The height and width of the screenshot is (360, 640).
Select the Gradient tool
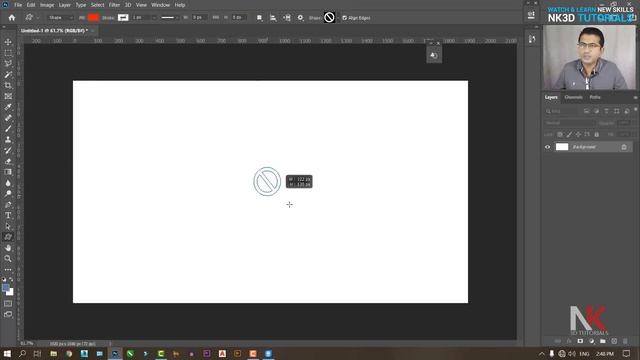click(x=8, y=172)
